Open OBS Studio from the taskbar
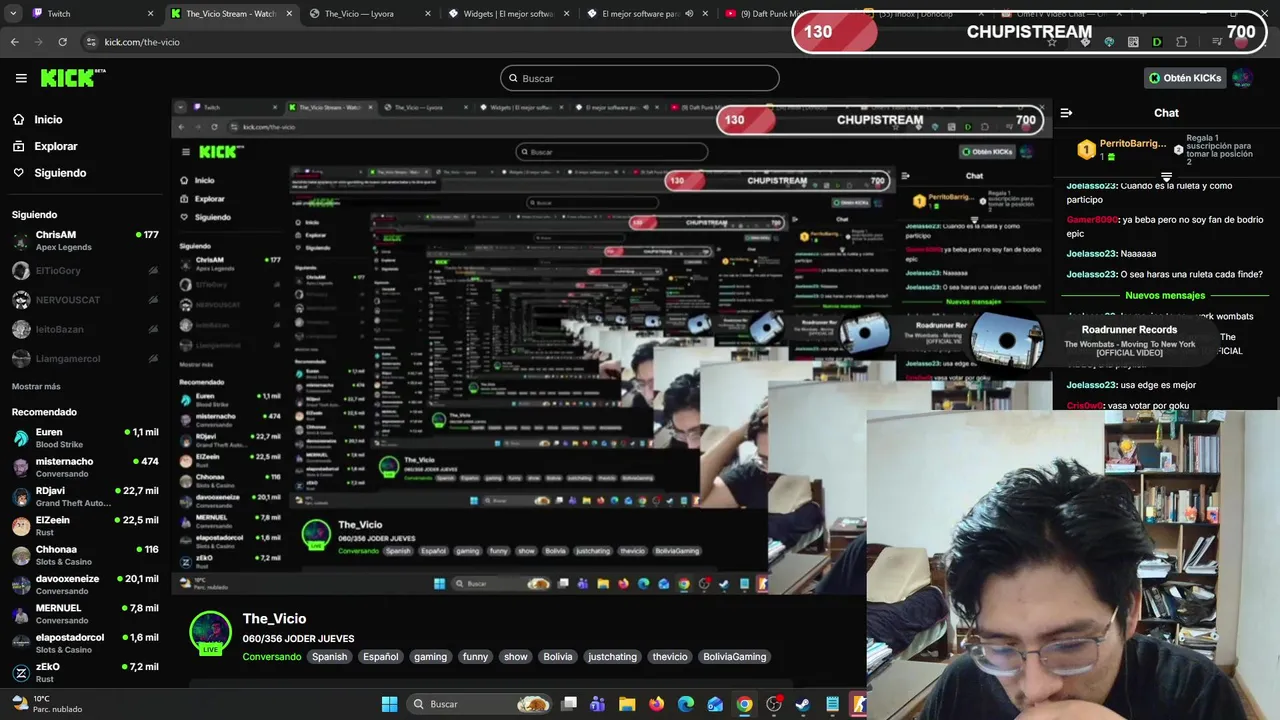Viewport: 1280px width, 720px height. click(774, 704)
